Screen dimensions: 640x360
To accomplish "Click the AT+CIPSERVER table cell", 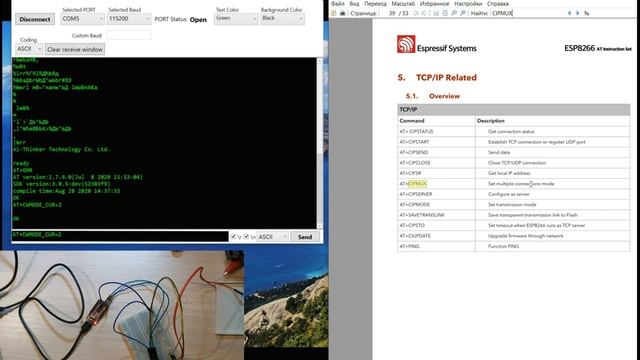I will click(x=436, y=194).
